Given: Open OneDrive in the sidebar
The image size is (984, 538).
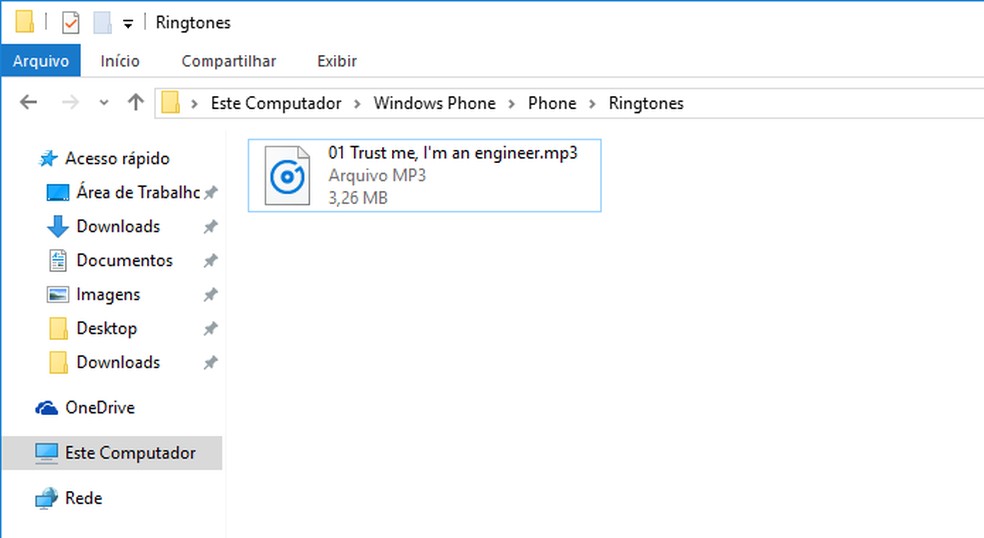Looking at the screenshot, I should pyautogui.click(x=100, y=407).
